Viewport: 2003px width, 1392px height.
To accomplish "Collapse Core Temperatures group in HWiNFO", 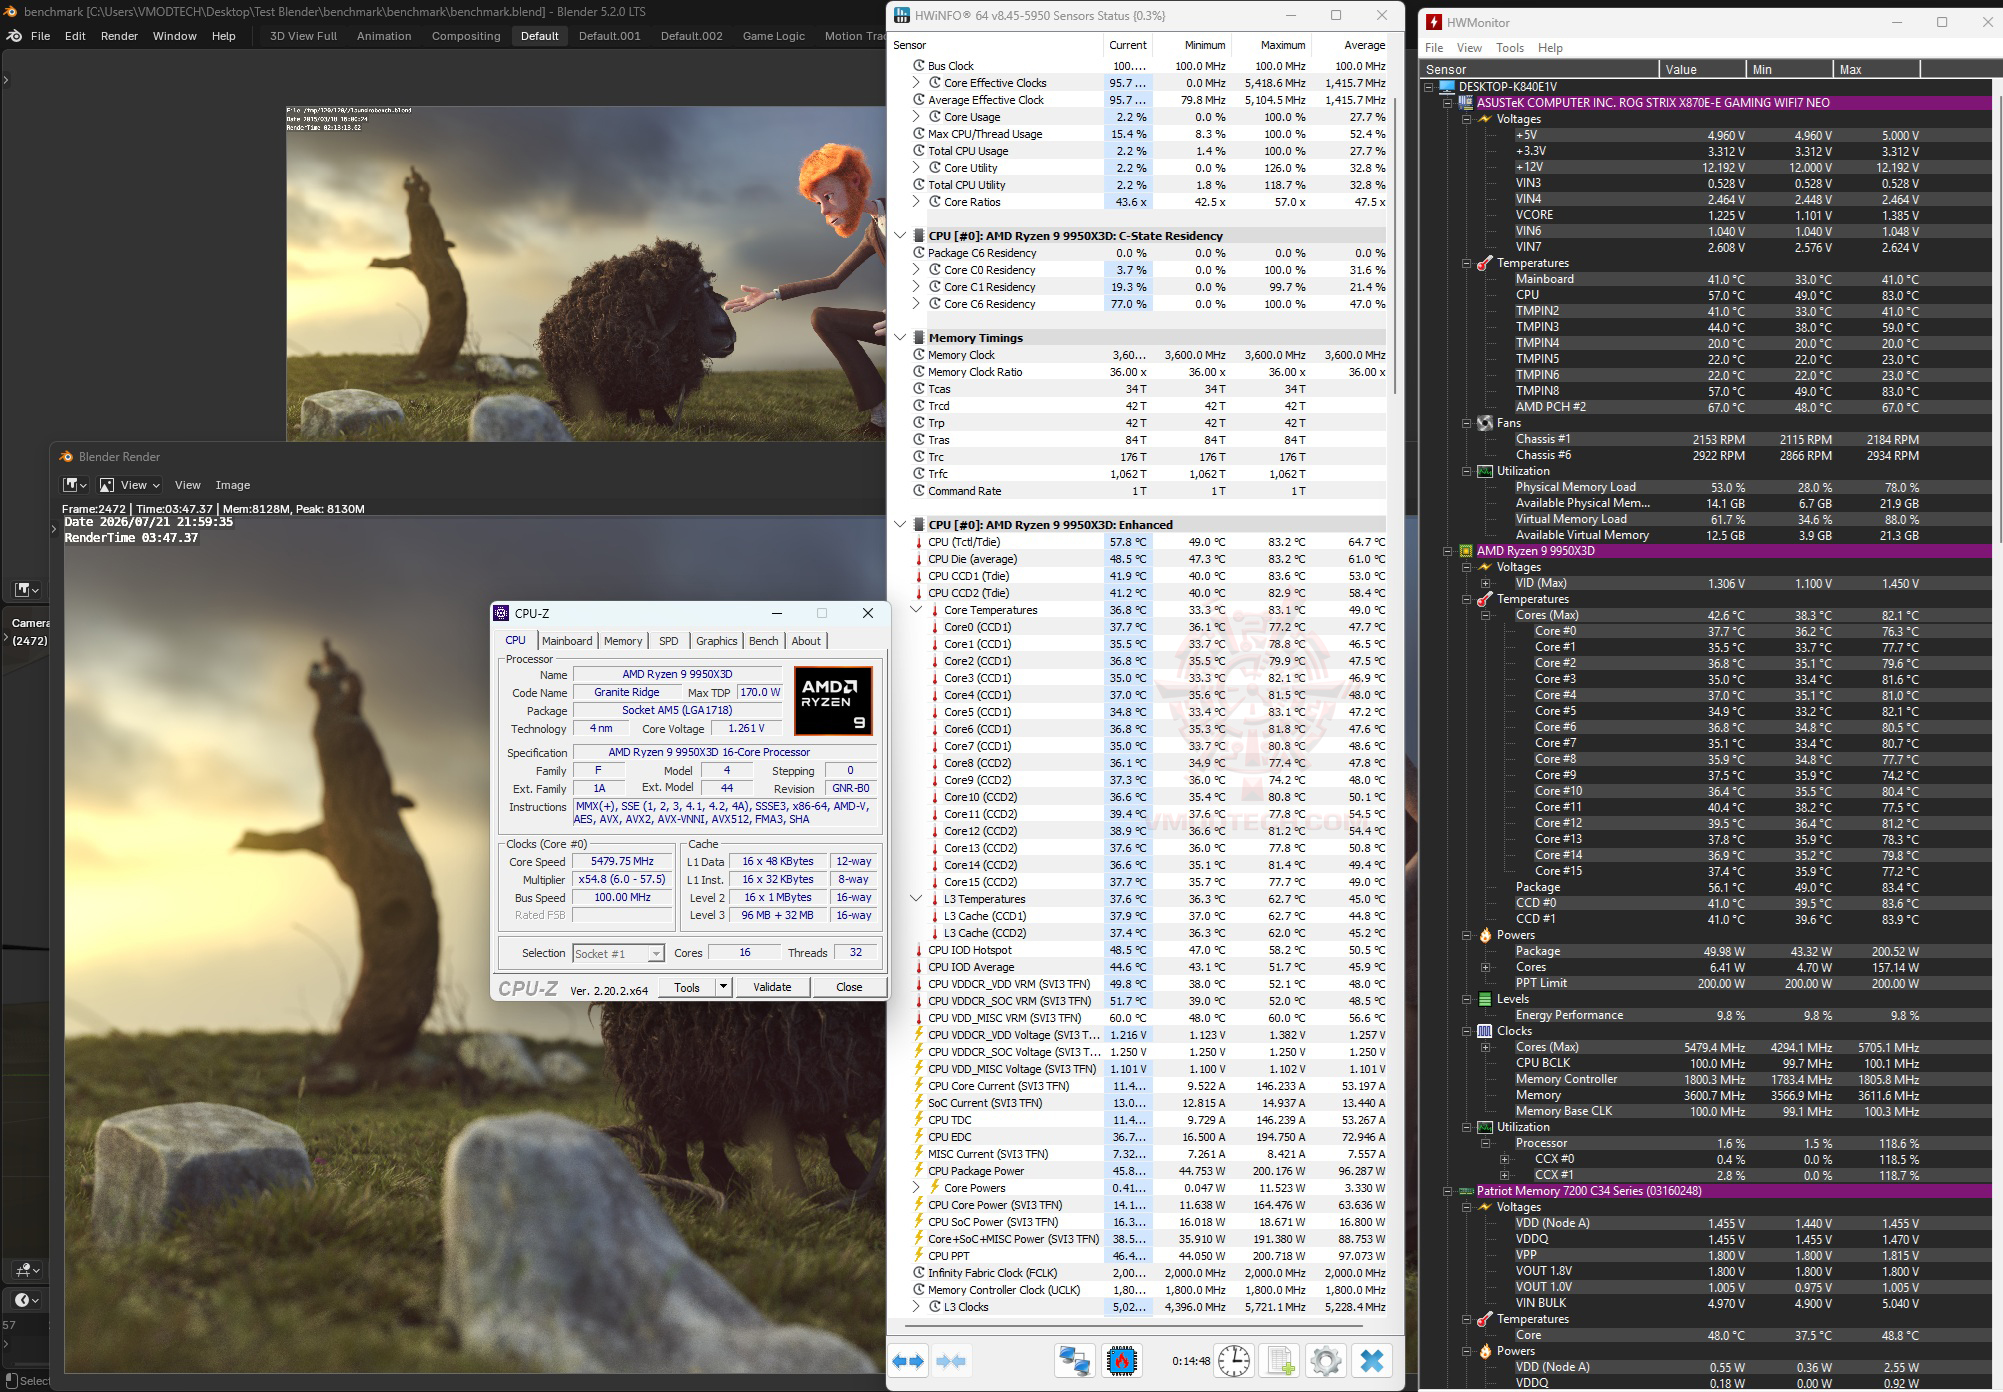I will click(916, 610).
